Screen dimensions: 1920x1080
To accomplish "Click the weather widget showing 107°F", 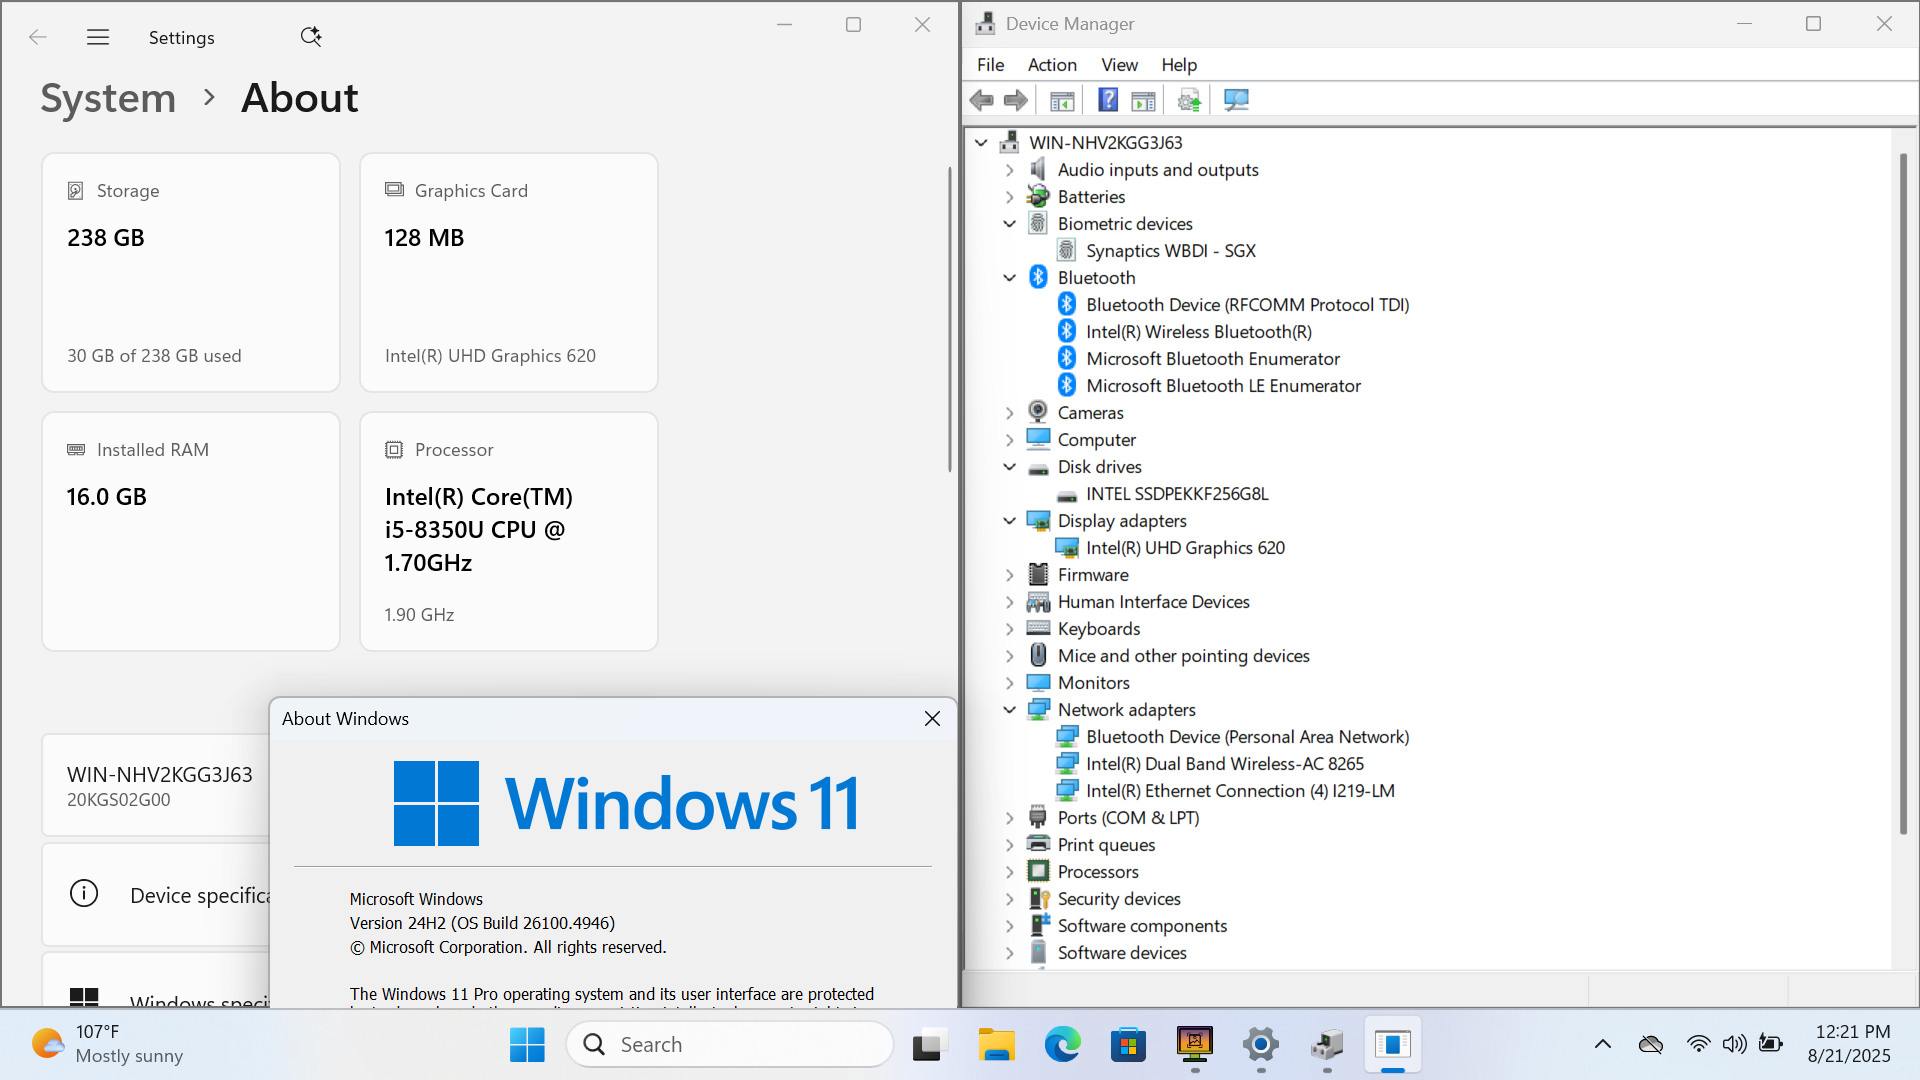I will click(108, 1045).
